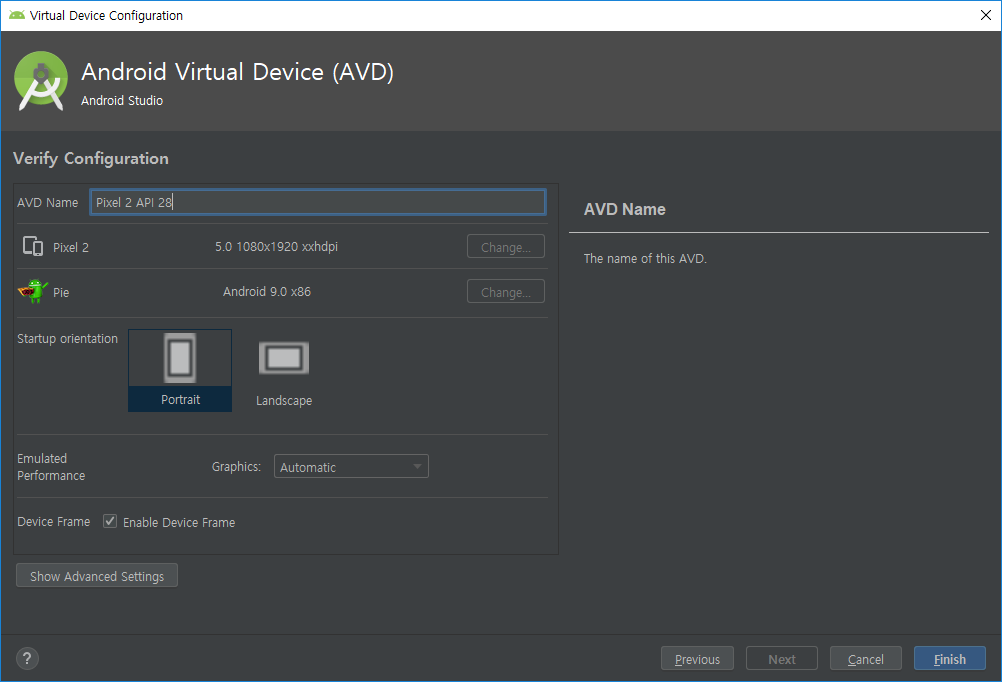Open help with the question mark icon

click(x=27, y=658)
